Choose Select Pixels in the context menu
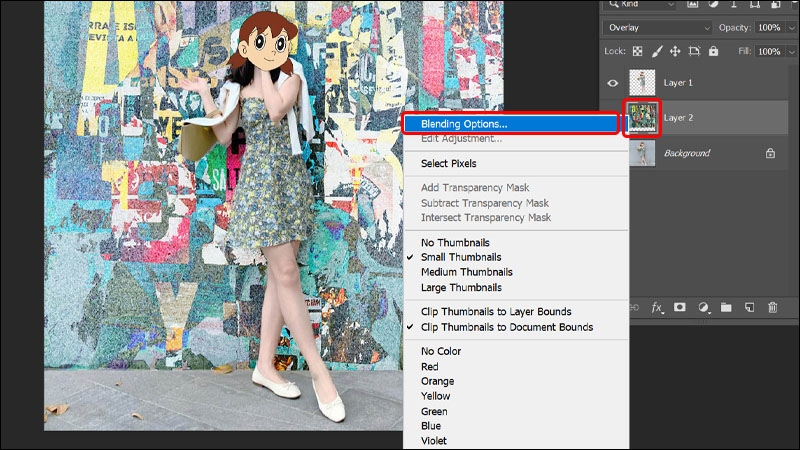Viewport: 800px width, 450px height. (448, 164)
